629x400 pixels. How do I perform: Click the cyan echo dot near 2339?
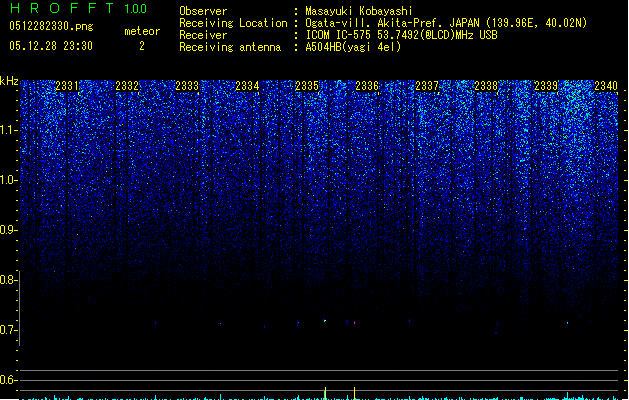coord(567,323)
